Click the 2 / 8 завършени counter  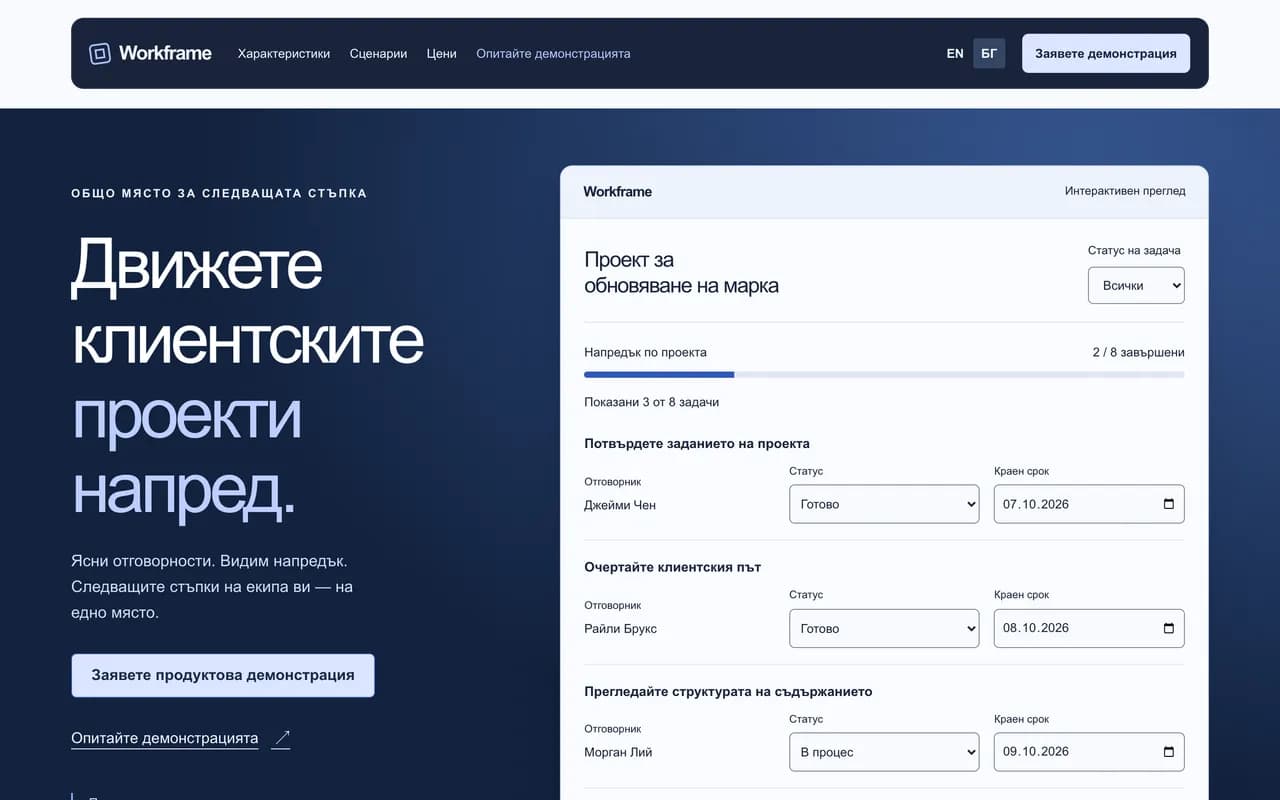[1139, 352]
